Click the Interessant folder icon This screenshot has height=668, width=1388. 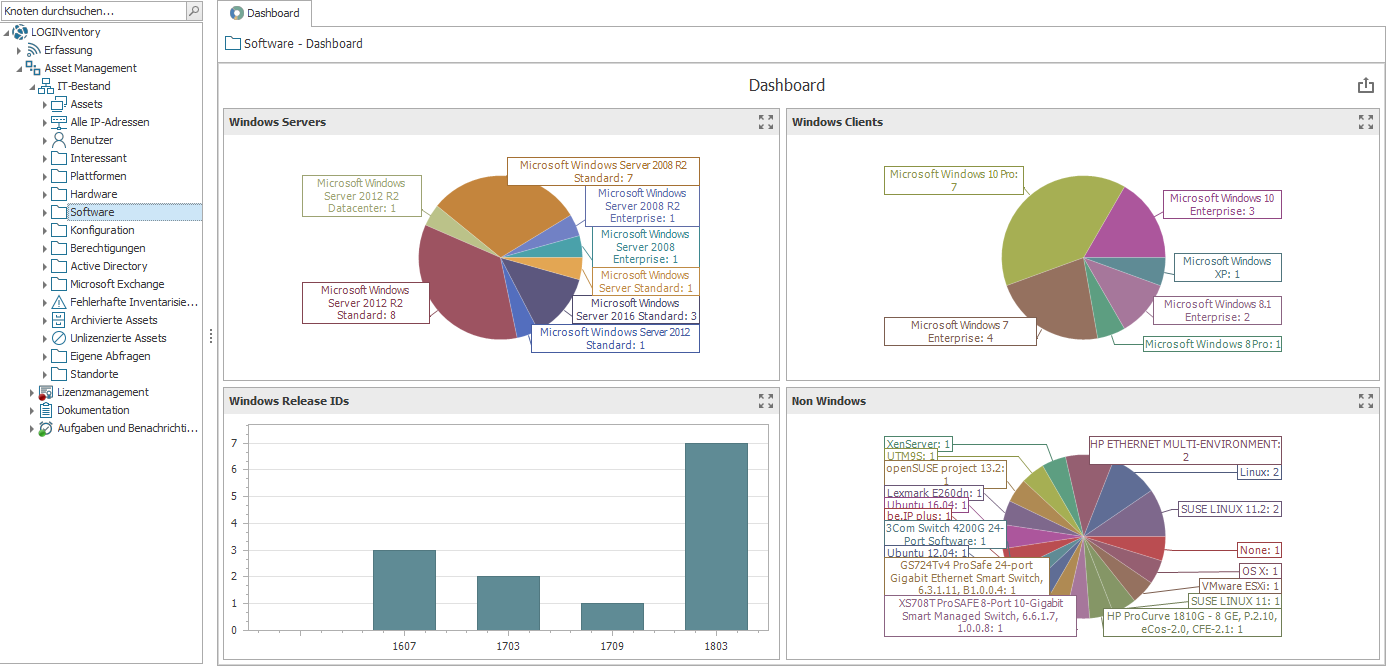pyautogui.click(x=59, y=158)
